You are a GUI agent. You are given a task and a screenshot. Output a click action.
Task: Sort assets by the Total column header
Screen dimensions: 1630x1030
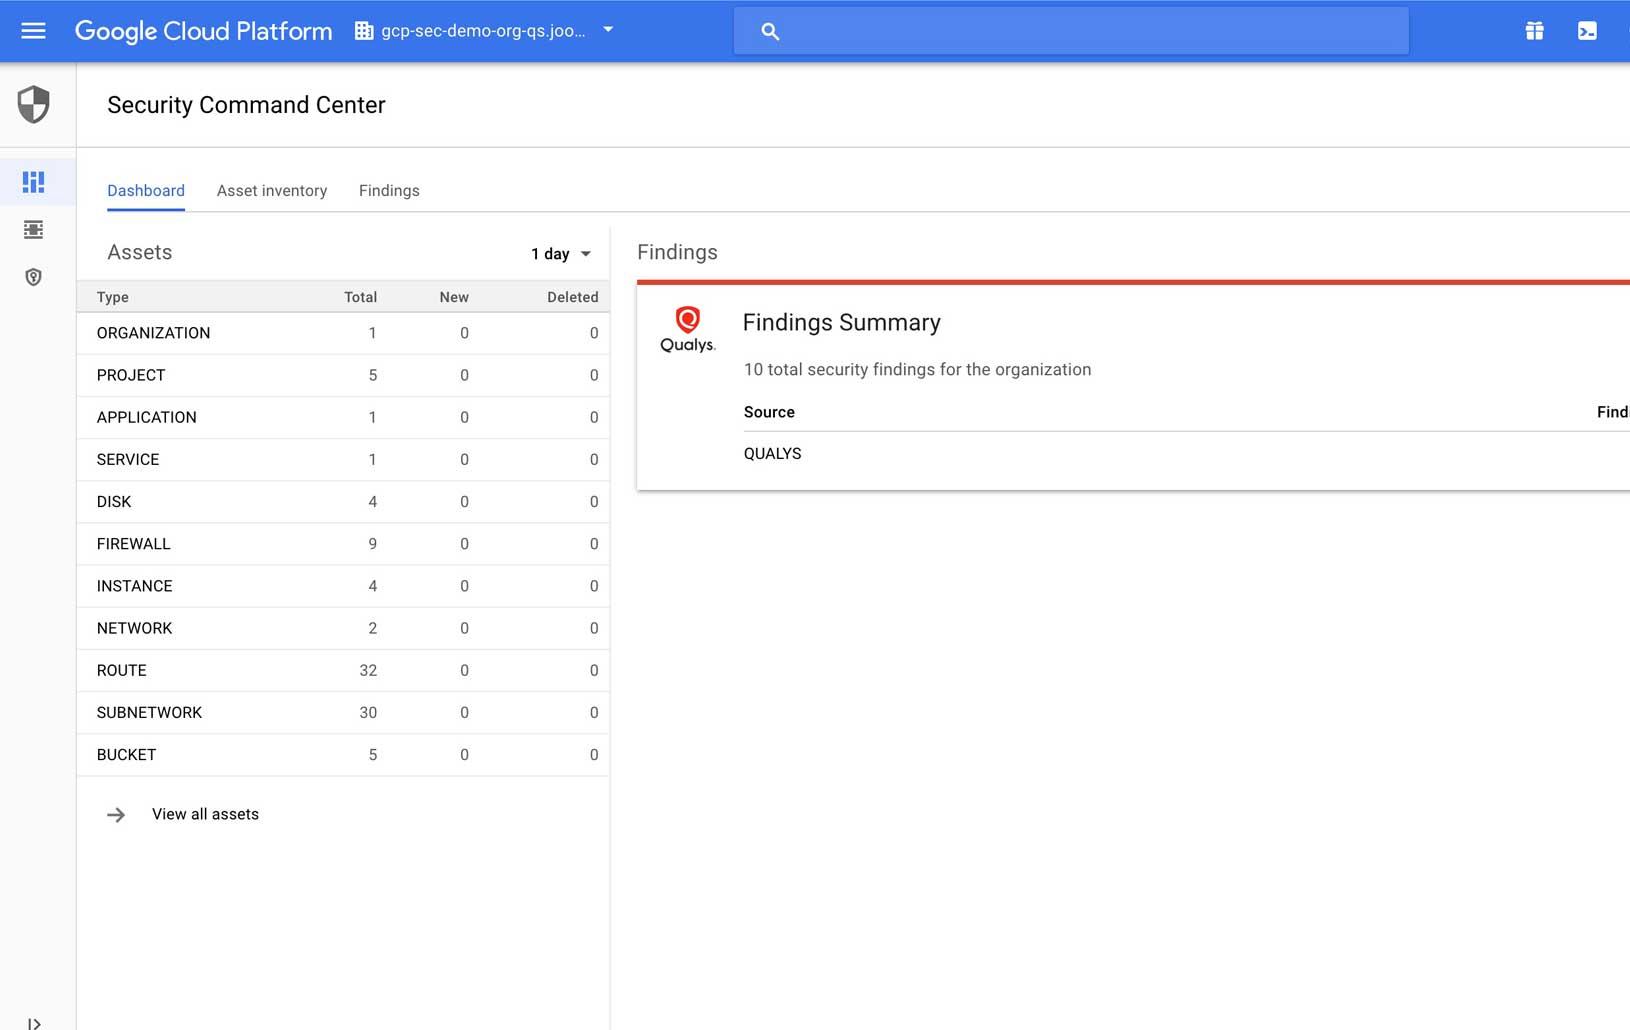pyautogui.click(x=360, y=297)
